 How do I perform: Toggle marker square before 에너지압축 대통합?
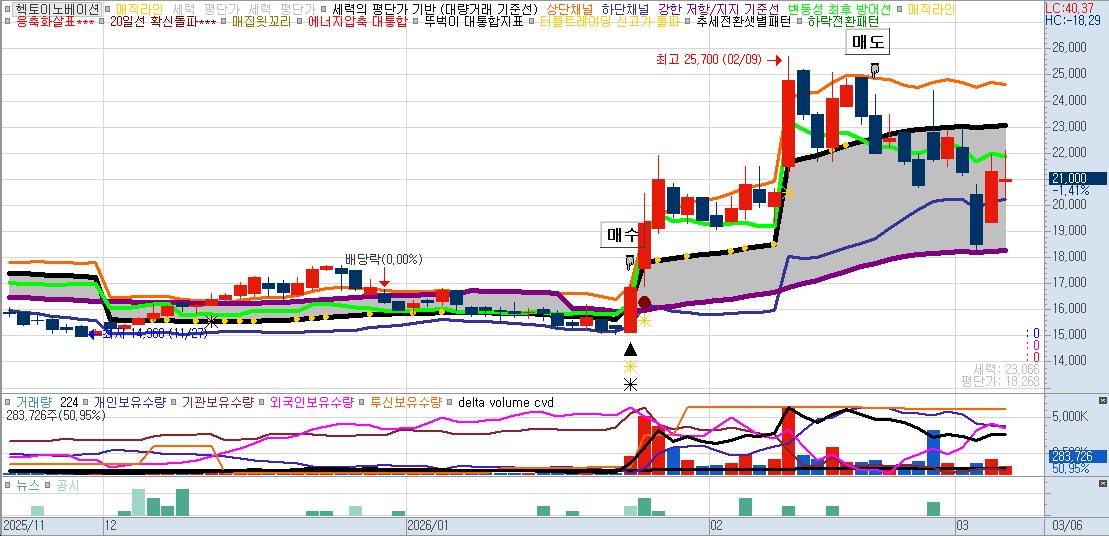301,21
